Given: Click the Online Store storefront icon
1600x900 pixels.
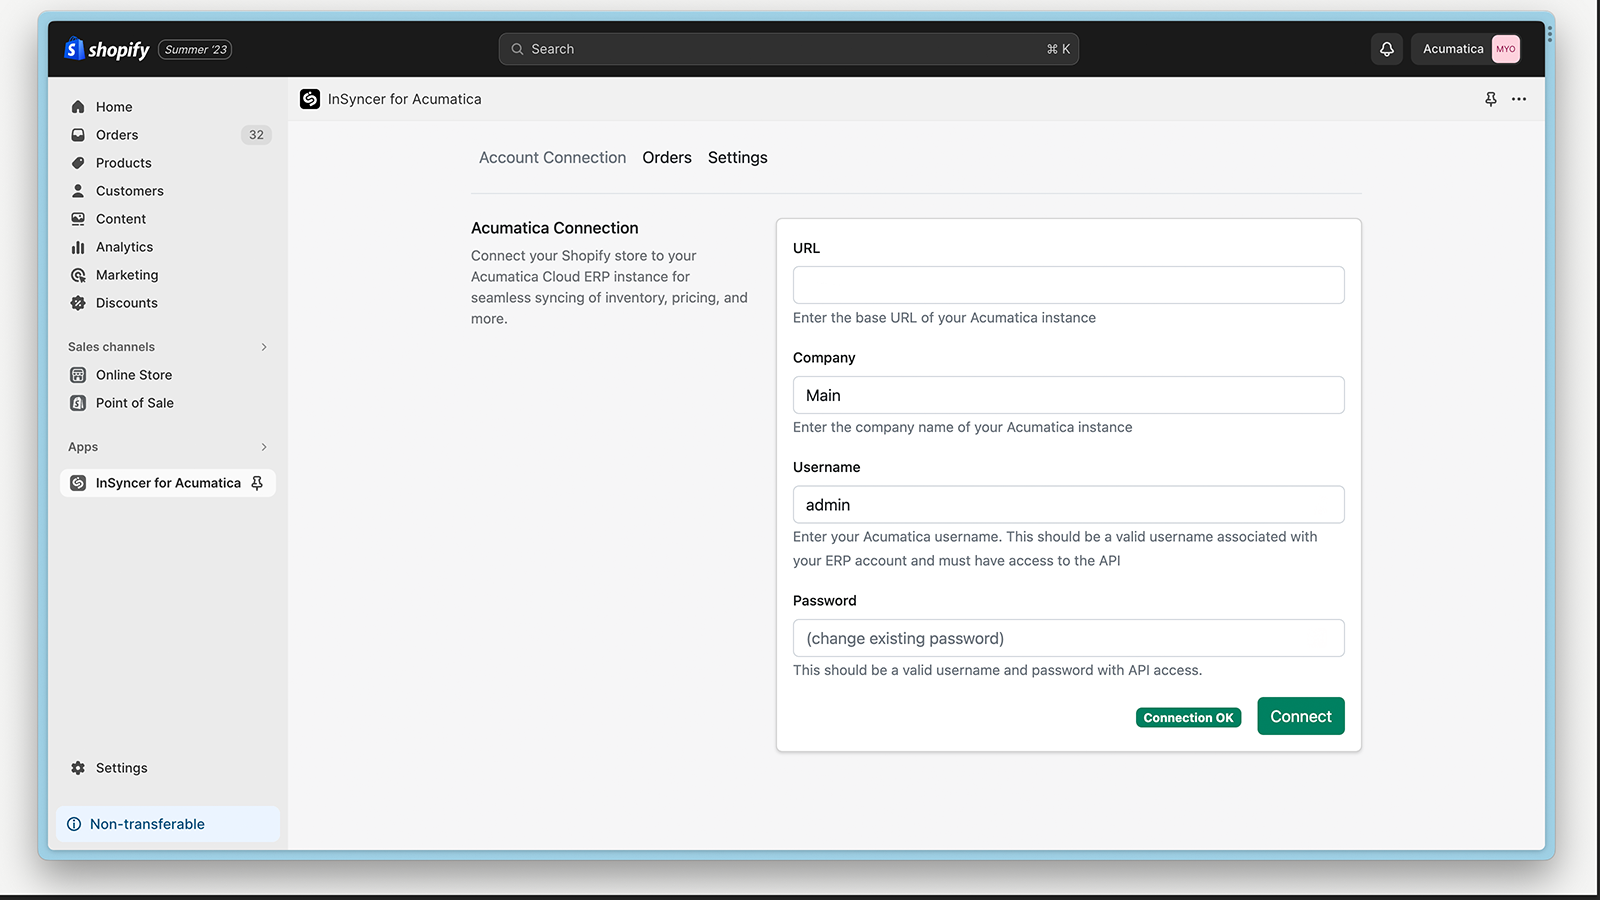Looking at the screenshot, I should [78, 375].
